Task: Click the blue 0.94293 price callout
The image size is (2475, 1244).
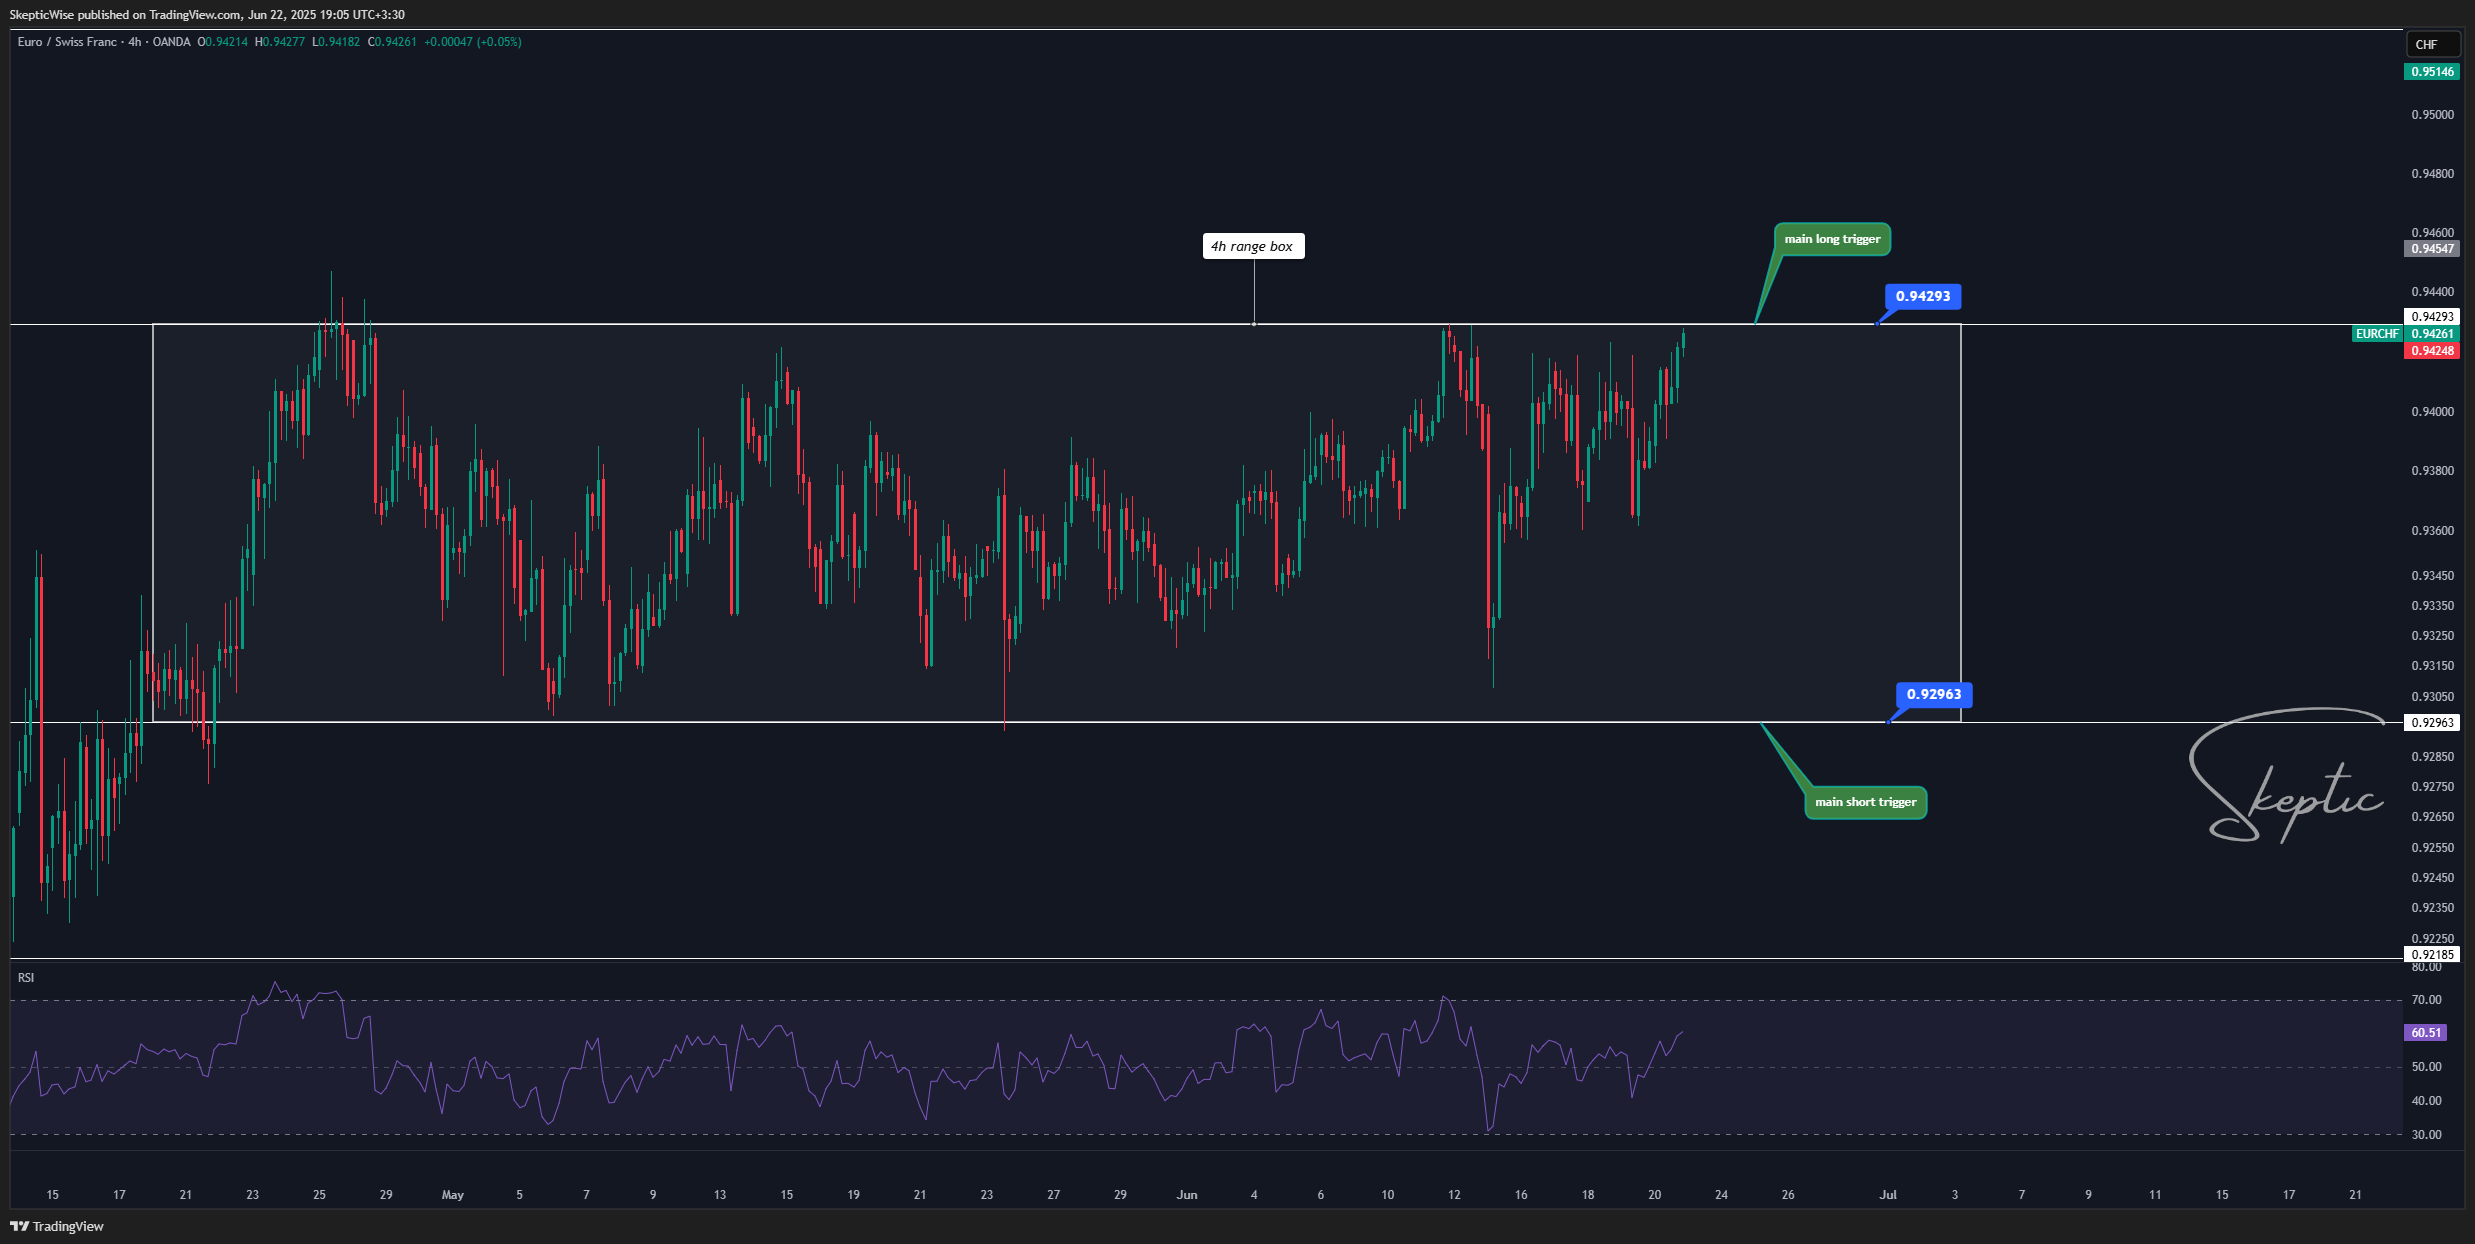Action: 1923,296
